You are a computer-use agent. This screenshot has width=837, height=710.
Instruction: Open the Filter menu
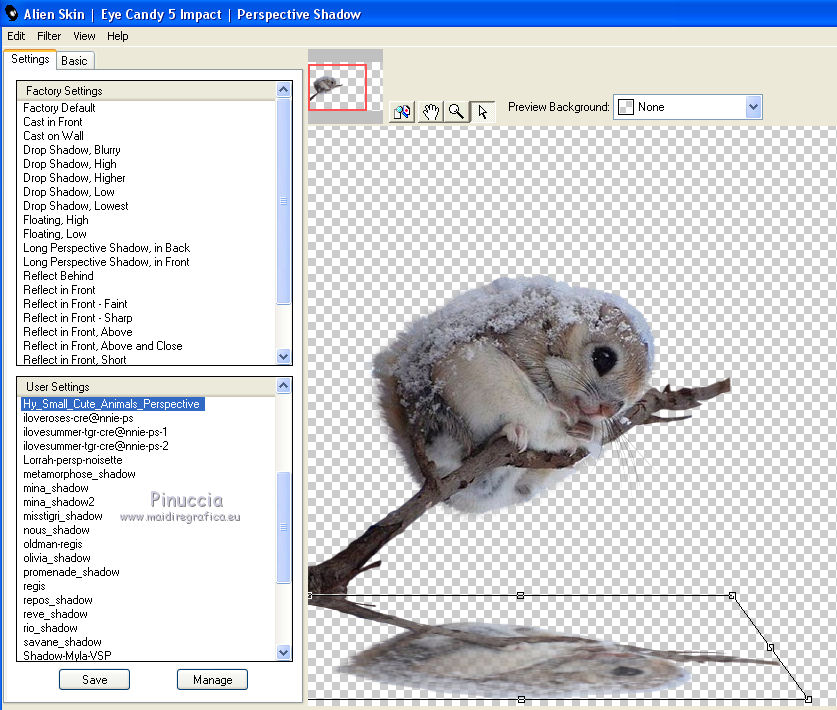[49, 36]
